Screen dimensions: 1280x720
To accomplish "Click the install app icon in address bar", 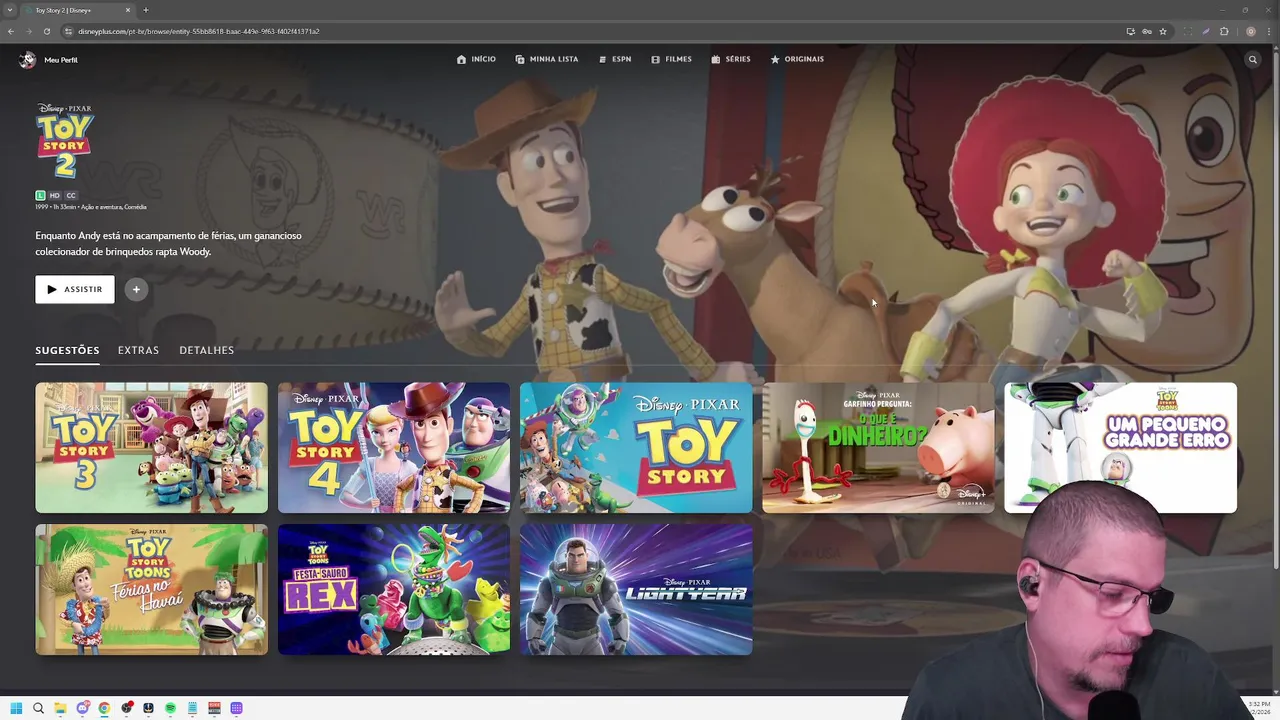I will click(x=1131, y=31).
